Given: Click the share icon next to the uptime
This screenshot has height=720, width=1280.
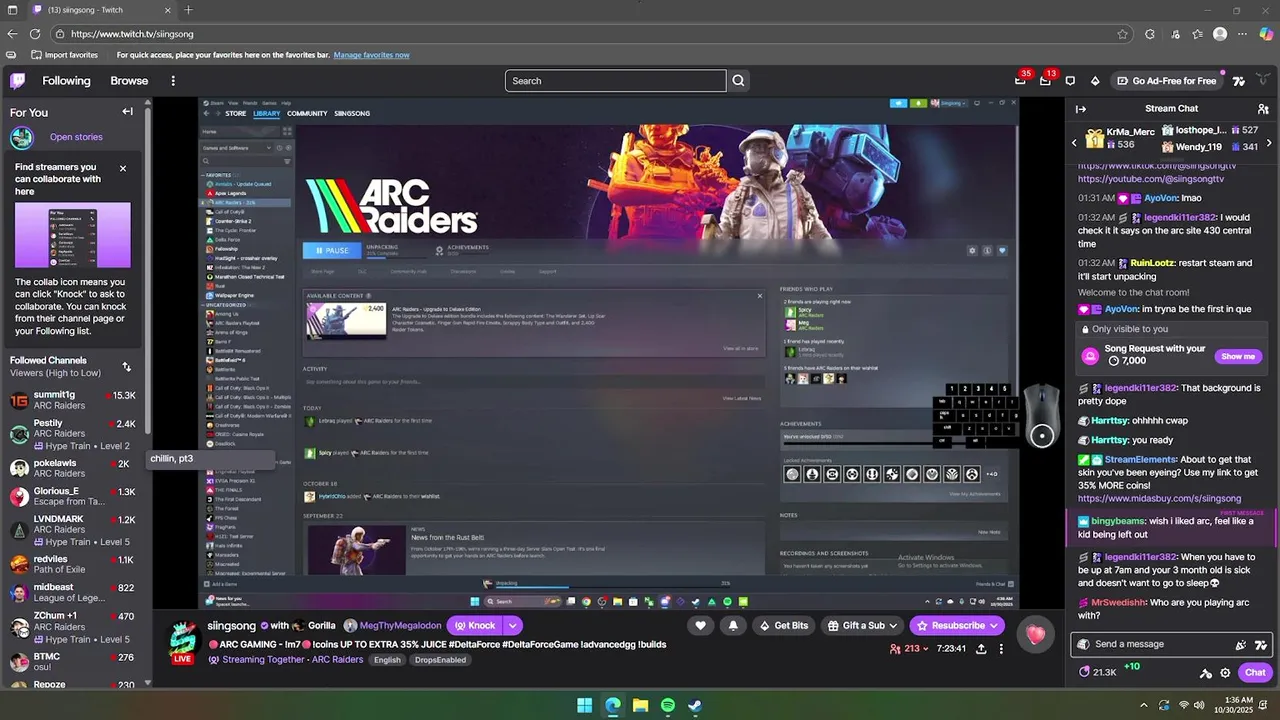Looking at the screenshot, I should click(x=981, y=649).
